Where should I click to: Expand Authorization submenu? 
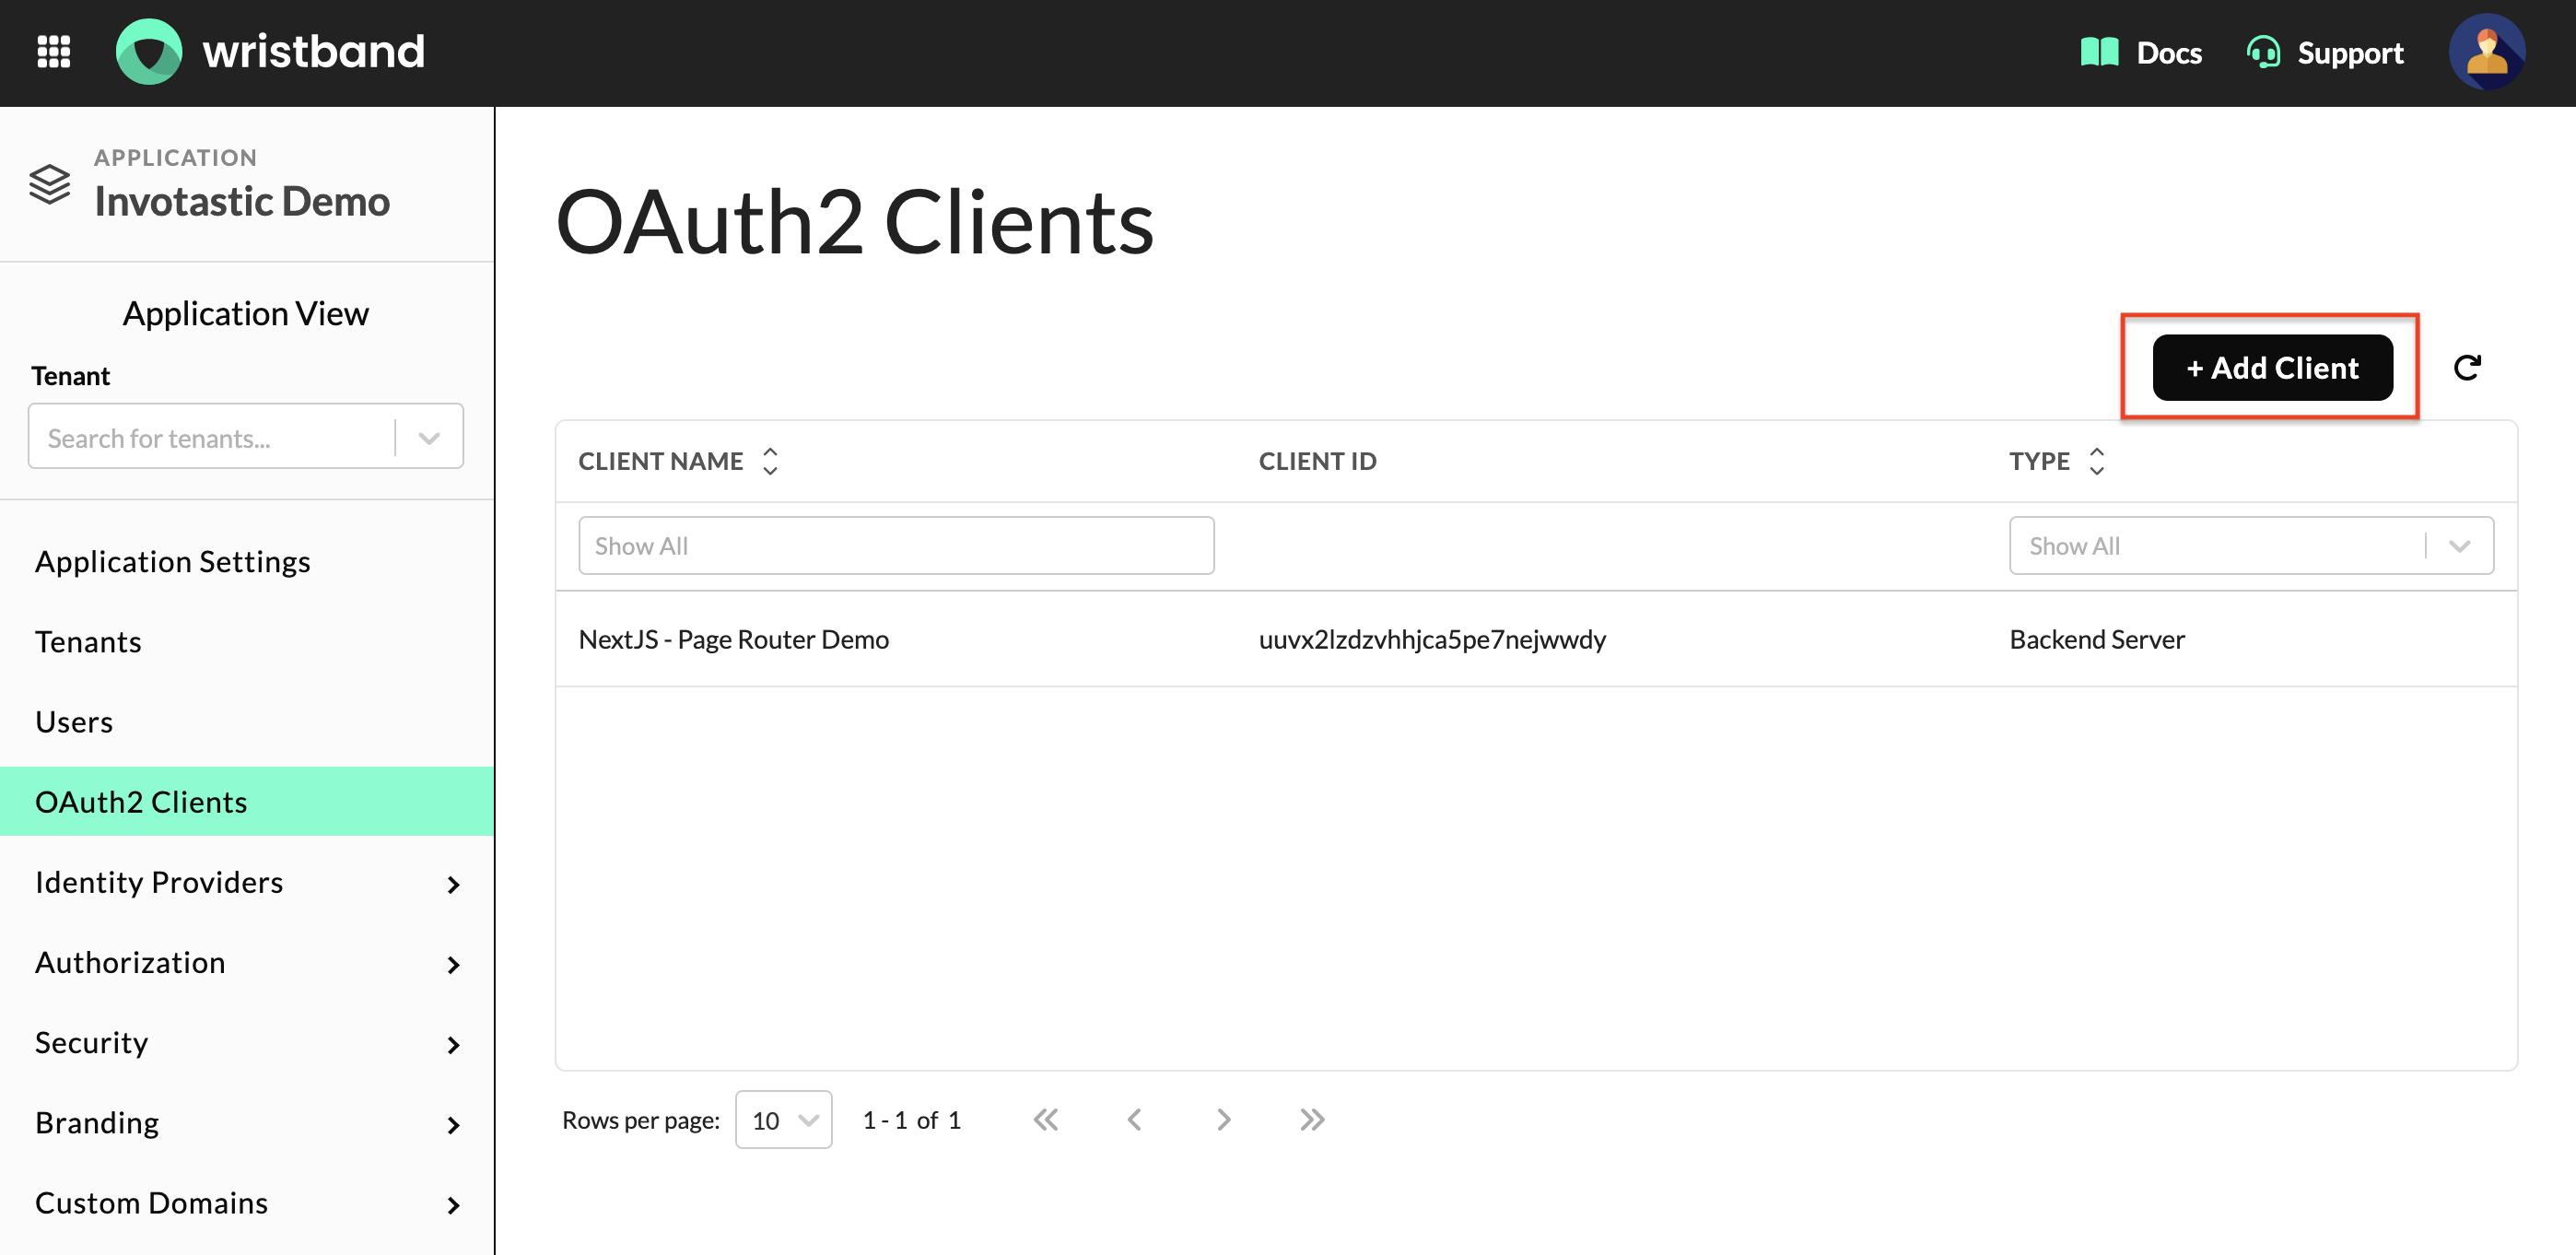454,964
